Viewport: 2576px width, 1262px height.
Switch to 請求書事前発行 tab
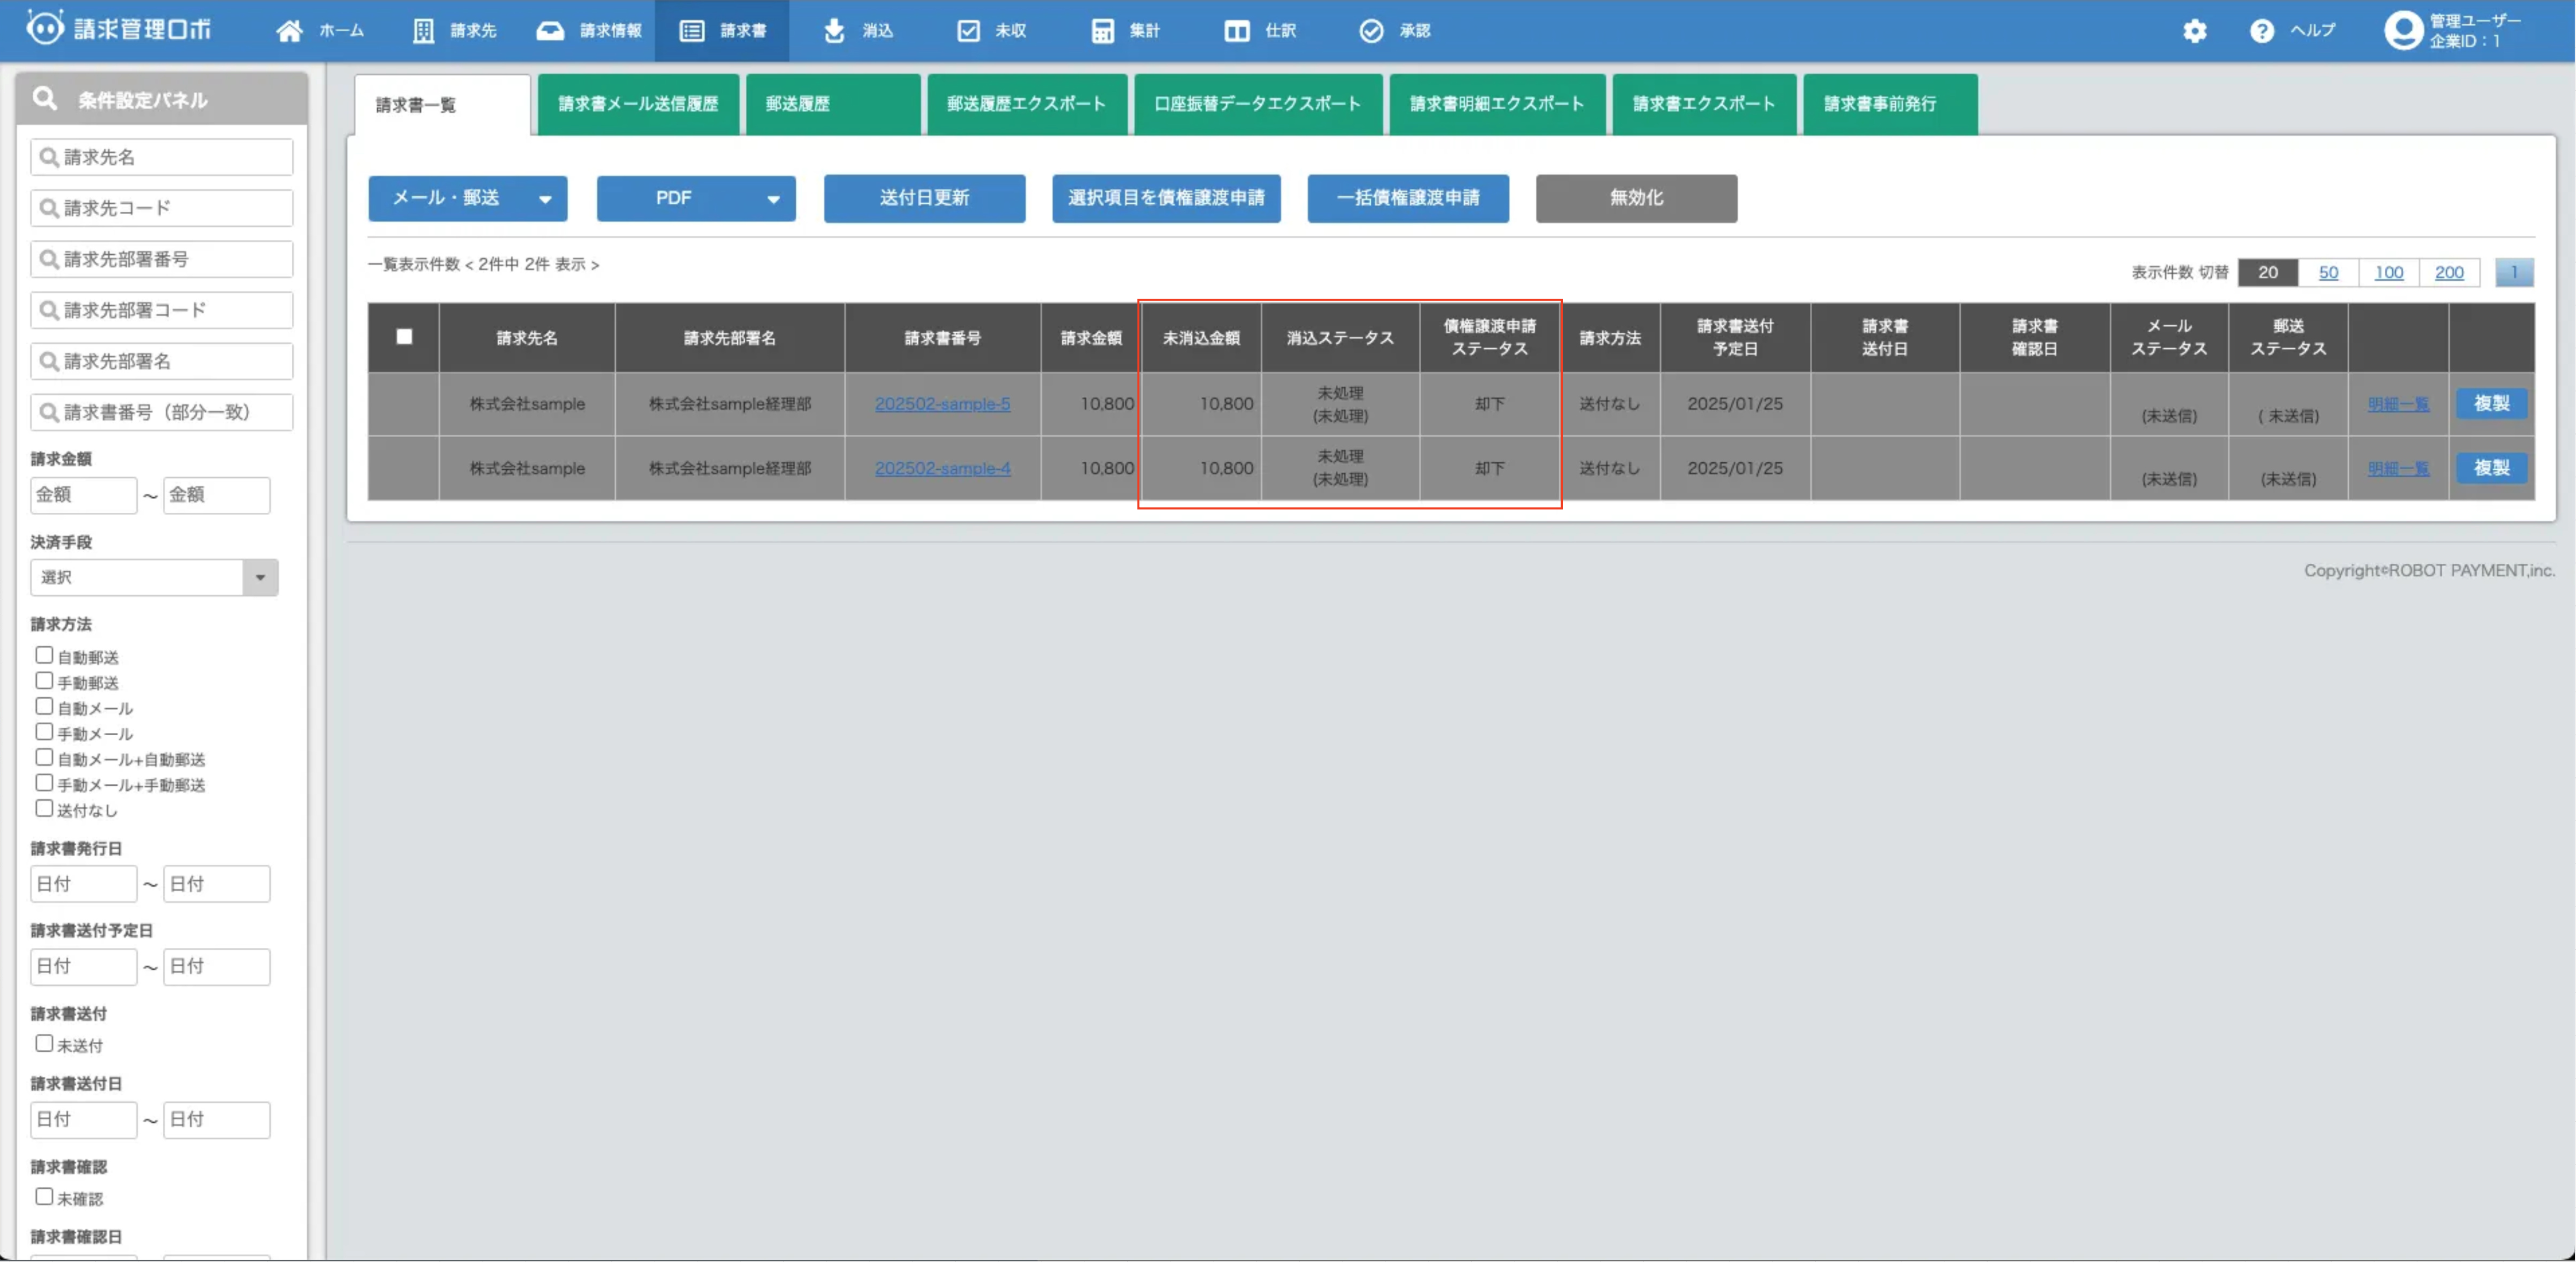click(1890, 104)
